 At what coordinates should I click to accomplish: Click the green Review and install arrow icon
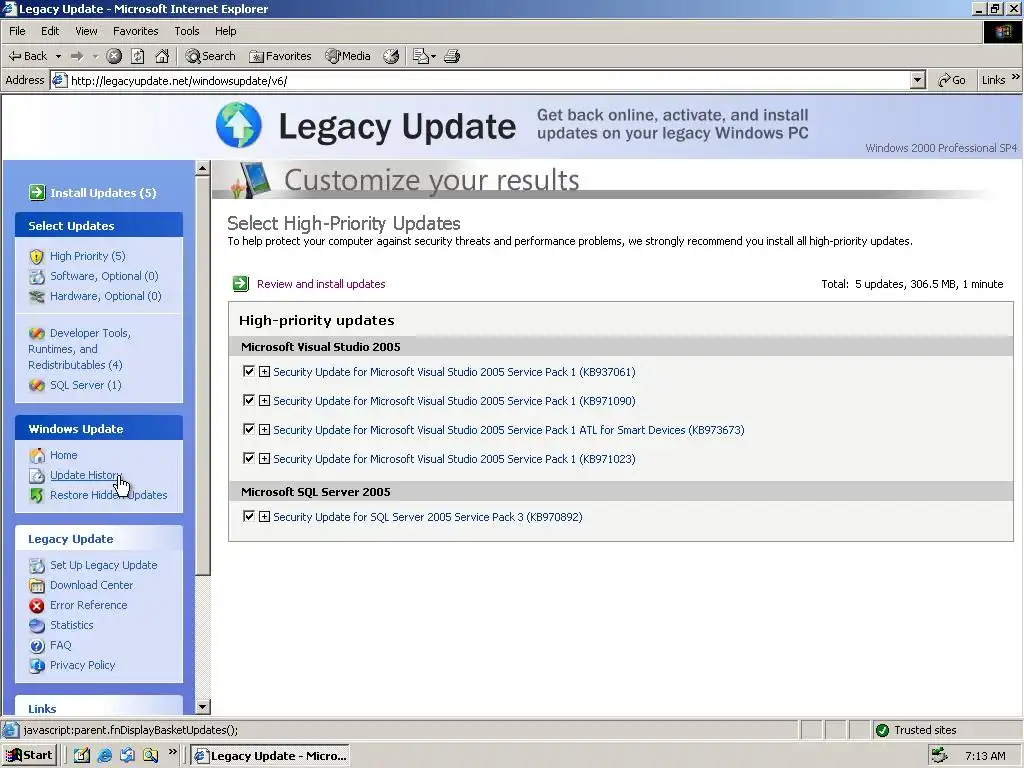(241, 283)
